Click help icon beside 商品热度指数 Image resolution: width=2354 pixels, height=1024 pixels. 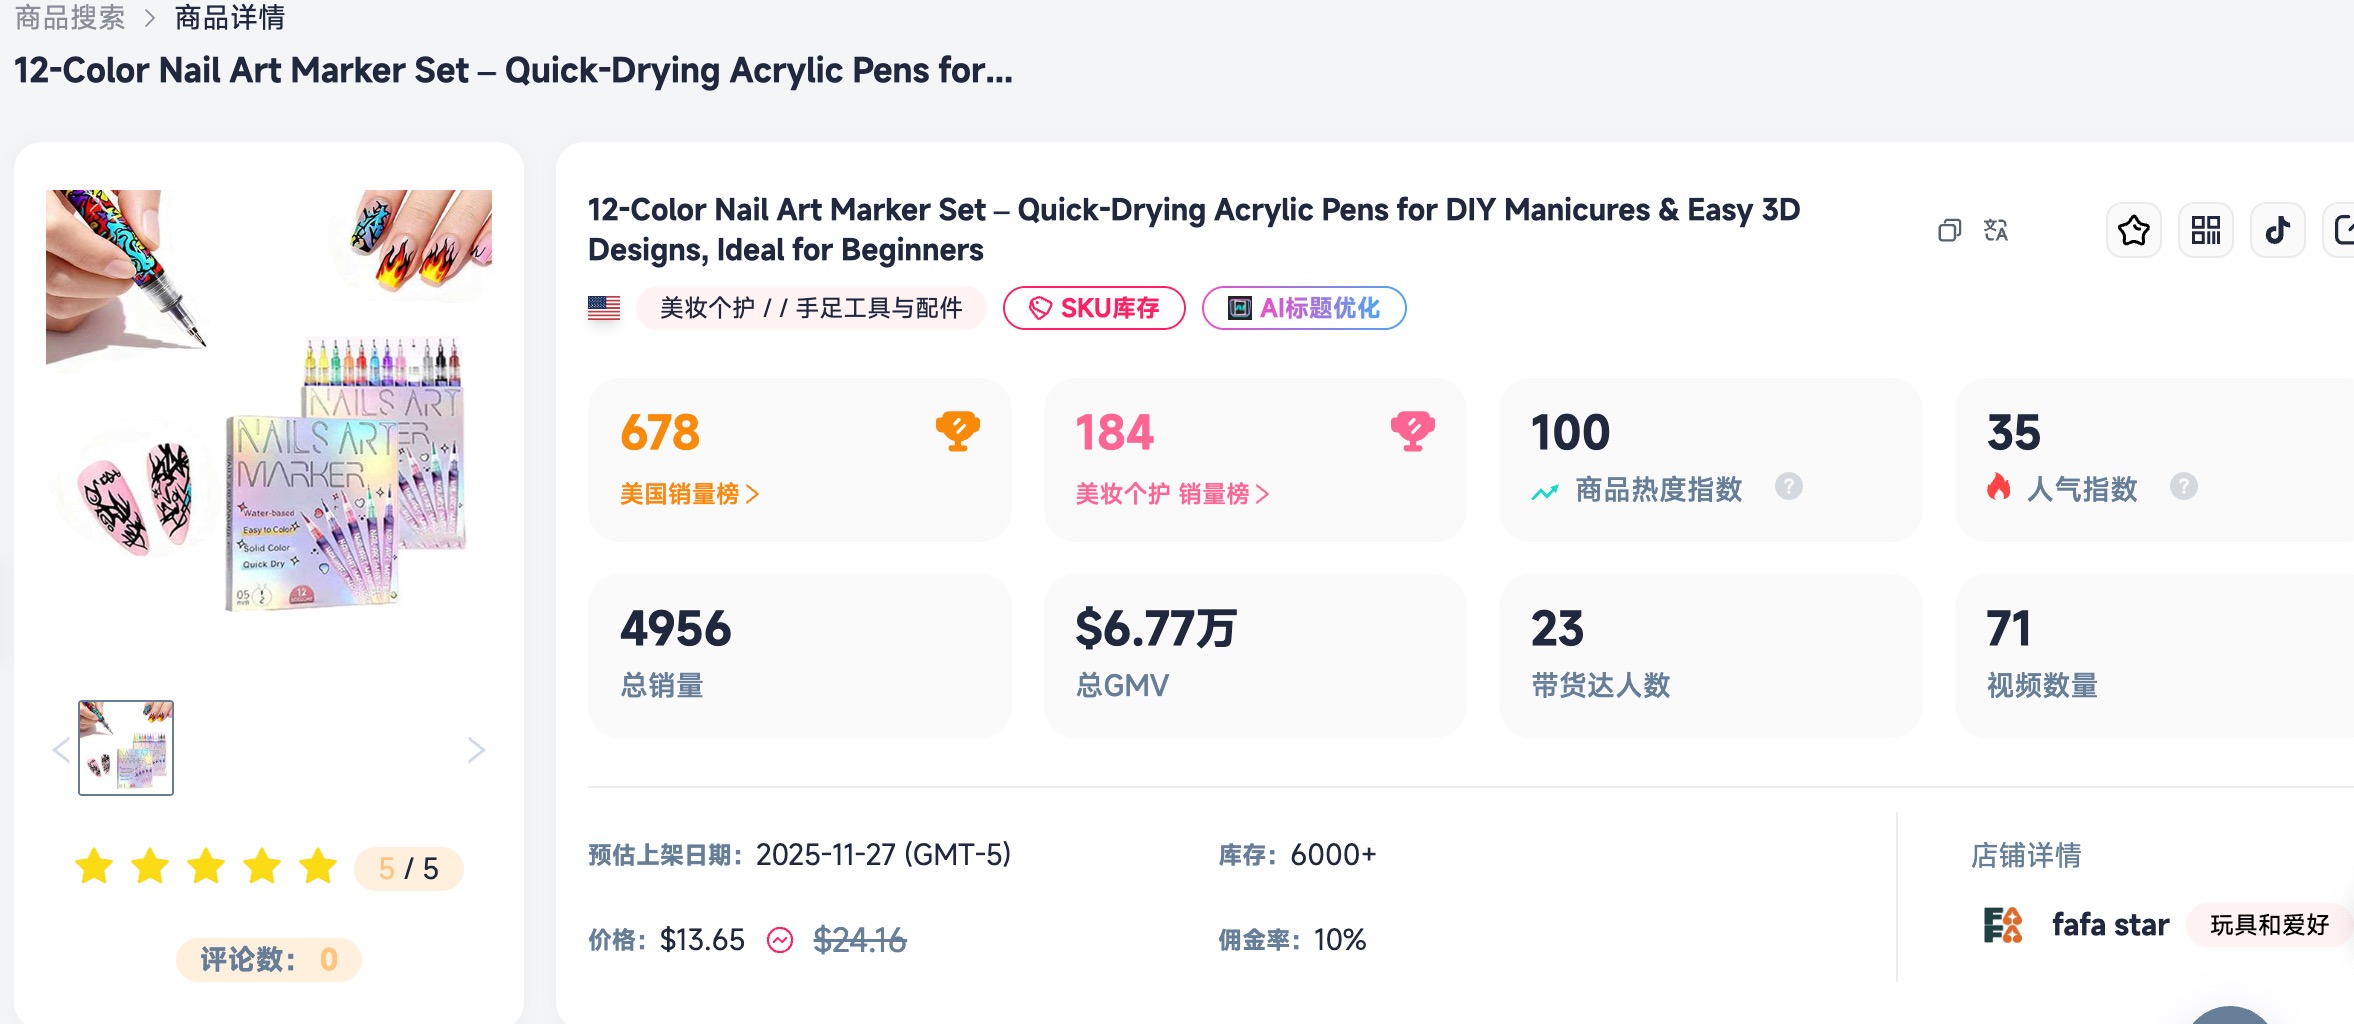tap(1788, 487)
